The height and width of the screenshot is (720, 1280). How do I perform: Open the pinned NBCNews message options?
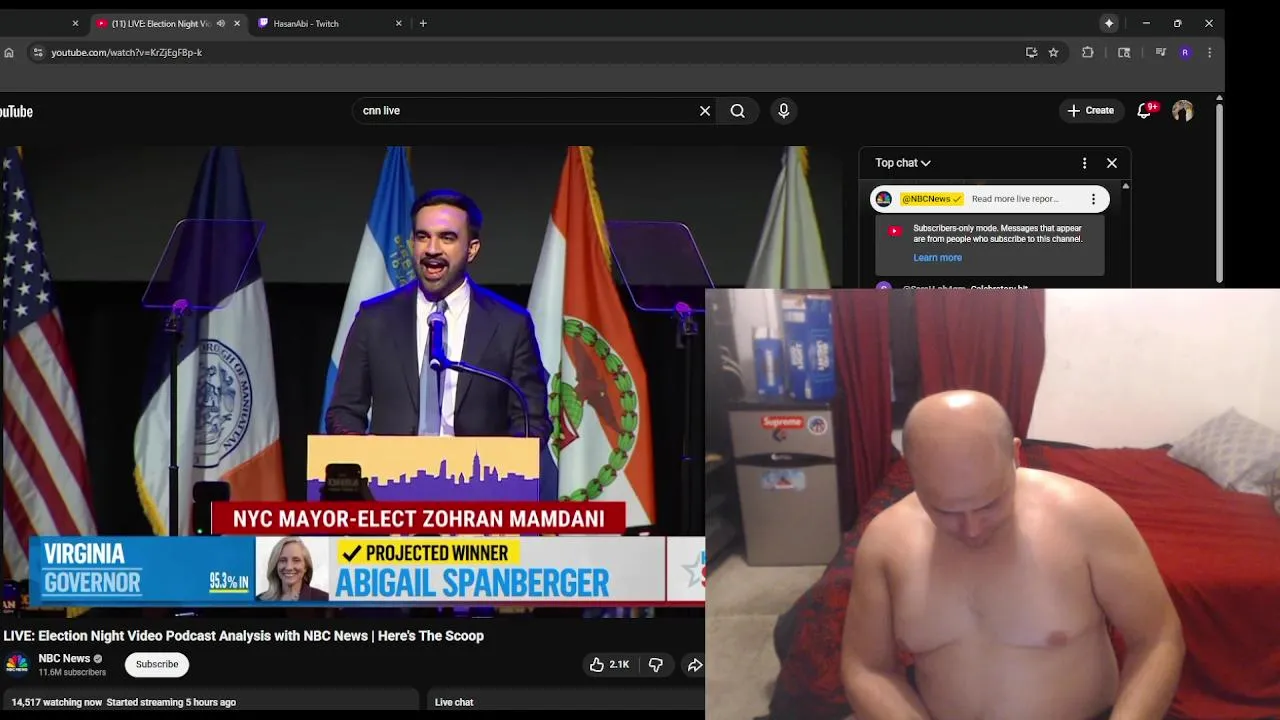pos(1093,199)
